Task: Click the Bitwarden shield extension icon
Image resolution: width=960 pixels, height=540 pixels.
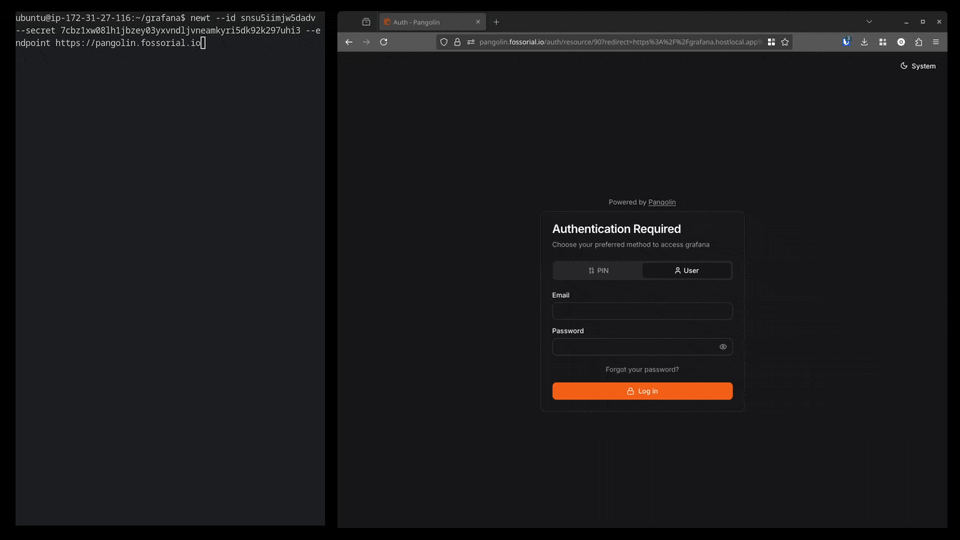Action: tap(846, 42)
